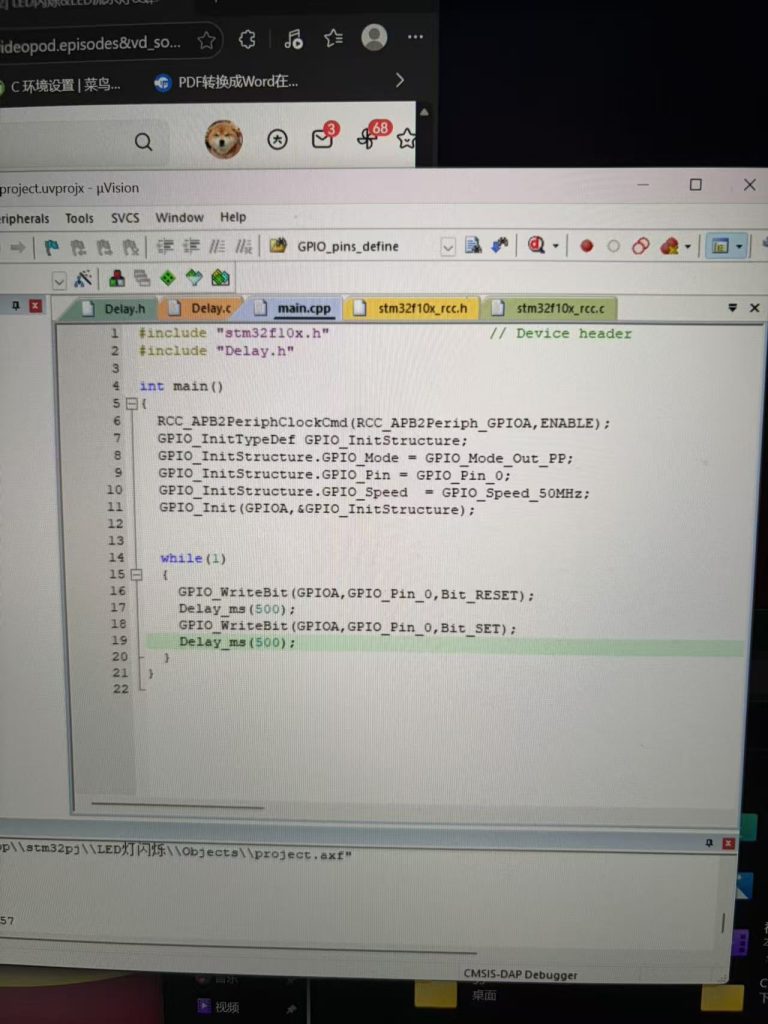
Task: Click the Insert/Remove Breakpoint red dot icon
Action: click(587, 246)
